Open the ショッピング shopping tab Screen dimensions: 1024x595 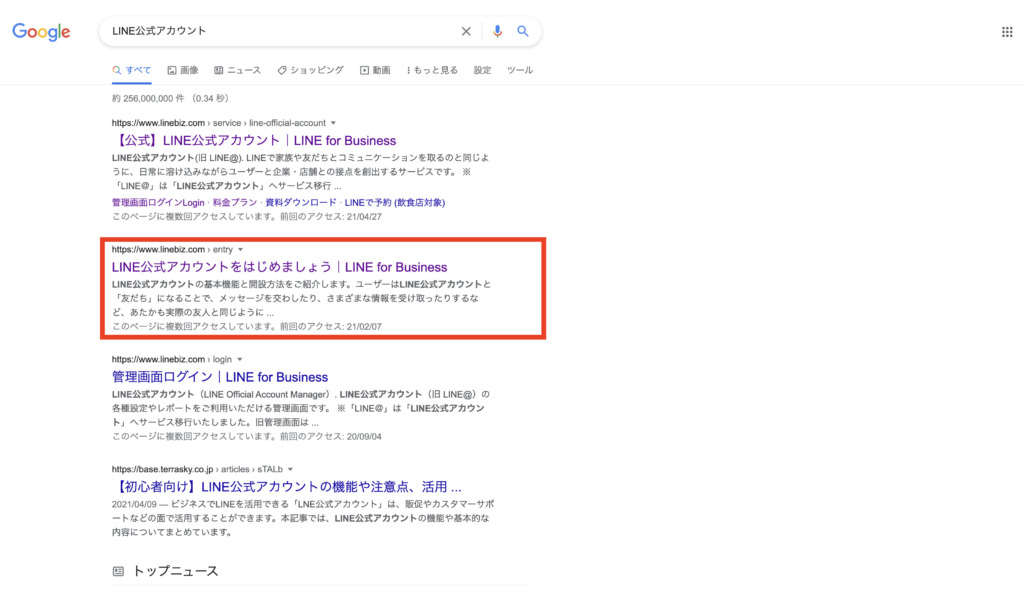[310, 70]
